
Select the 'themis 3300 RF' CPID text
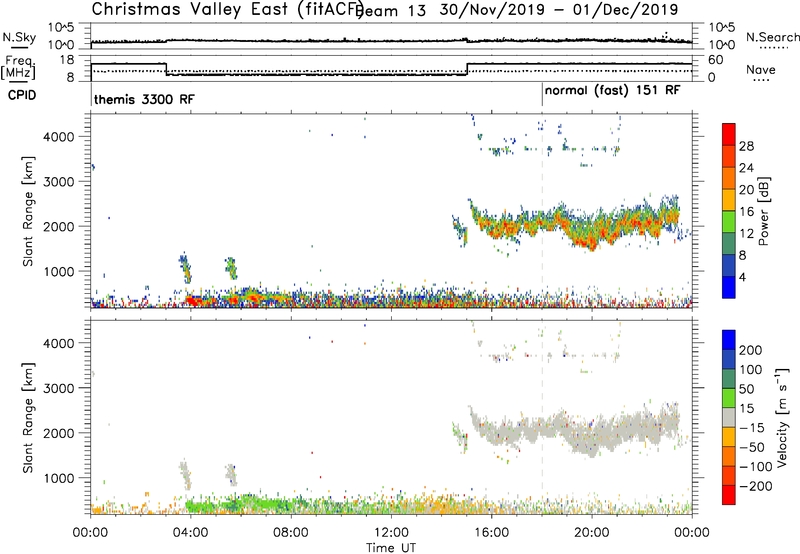pyautogui.click(x=144, y=99)
